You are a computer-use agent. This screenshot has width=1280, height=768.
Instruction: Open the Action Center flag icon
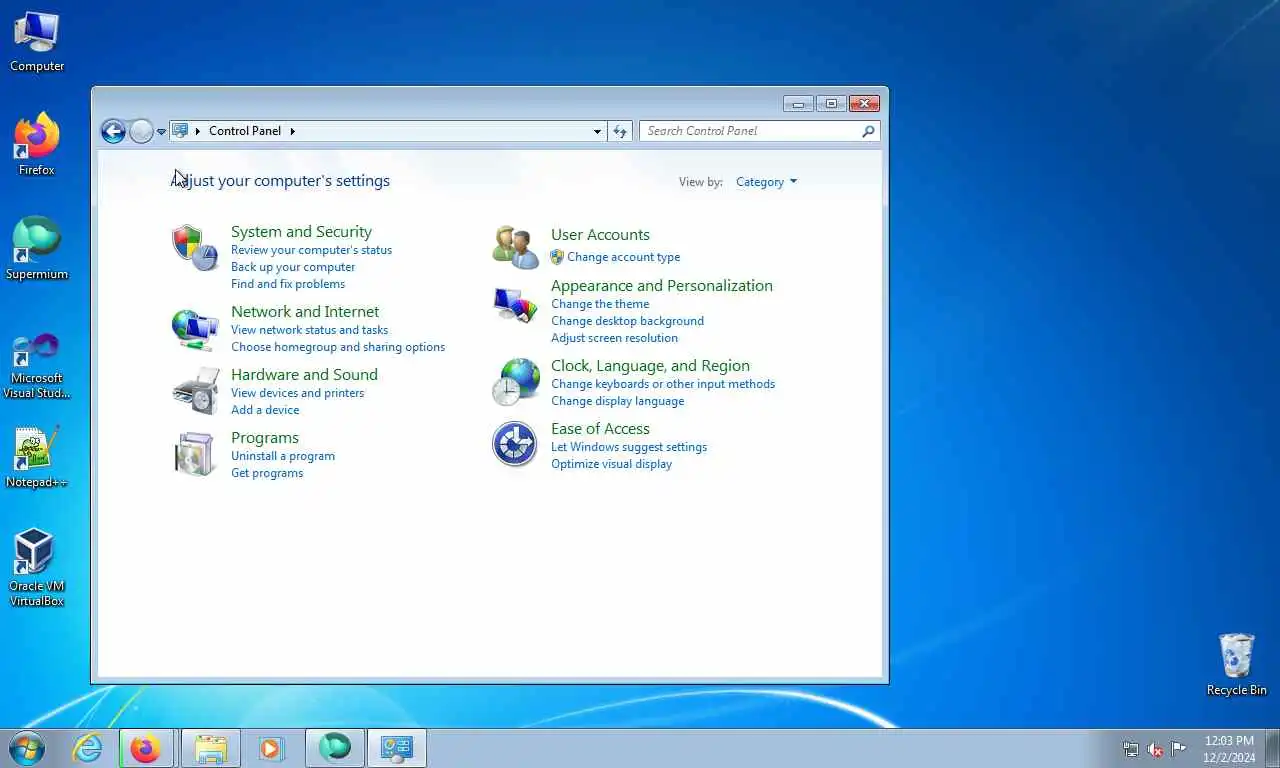[1179, 749]
